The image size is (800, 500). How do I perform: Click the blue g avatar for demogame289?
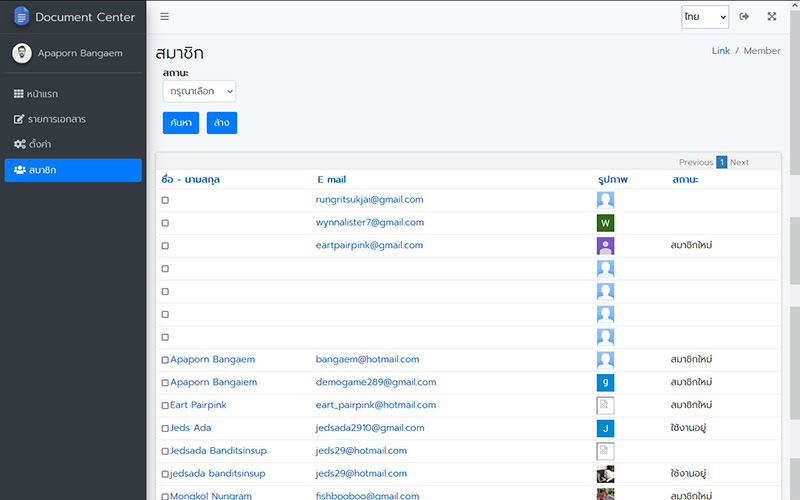(605, 382)
